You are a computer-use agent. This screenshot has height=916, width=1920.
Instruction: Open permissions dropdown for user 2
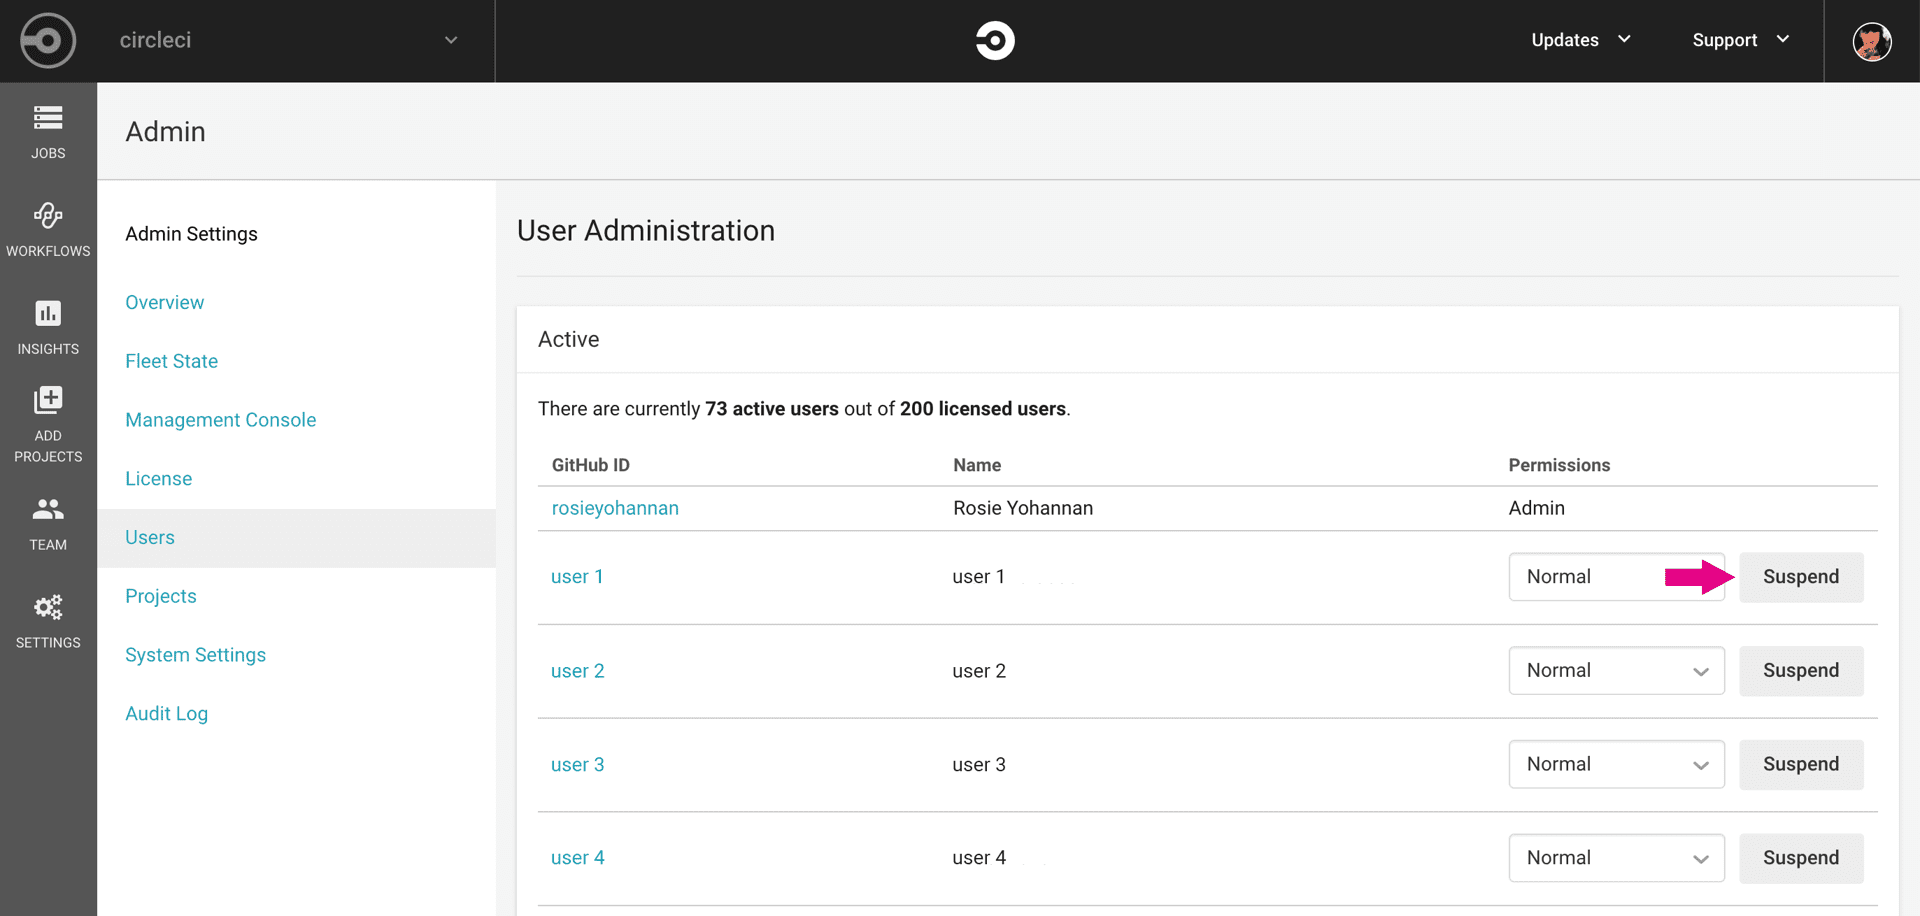pos(1616,671)
